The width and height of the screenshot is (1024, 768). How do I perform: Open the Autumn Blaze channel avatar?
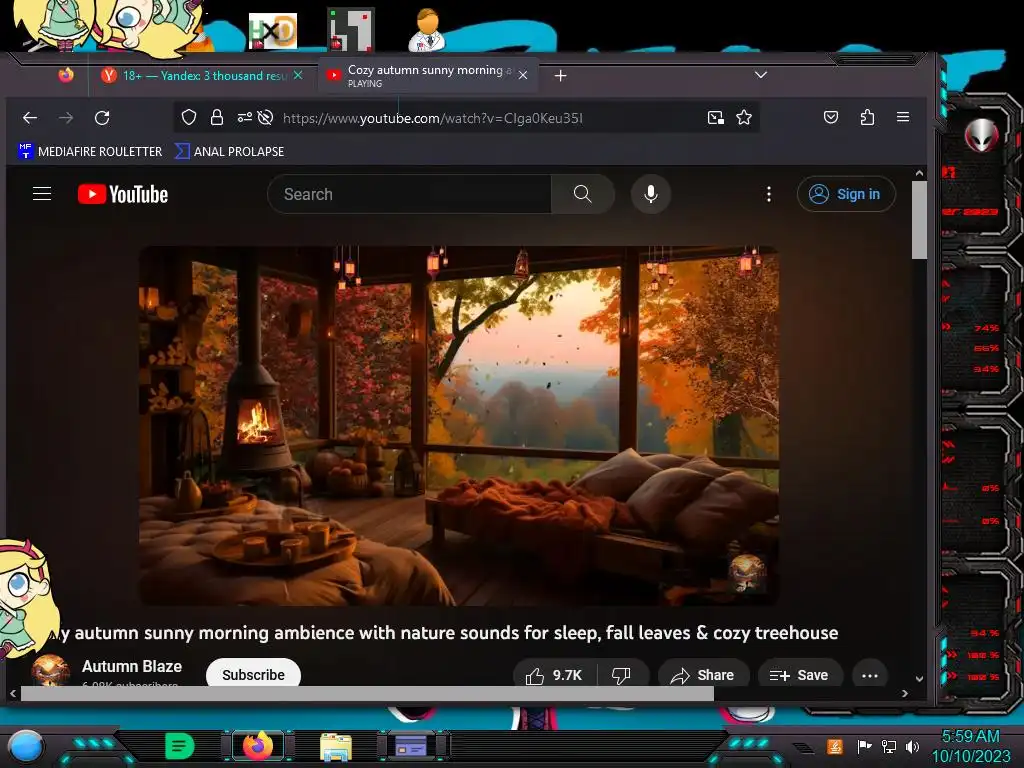click(x=50, y=670)
